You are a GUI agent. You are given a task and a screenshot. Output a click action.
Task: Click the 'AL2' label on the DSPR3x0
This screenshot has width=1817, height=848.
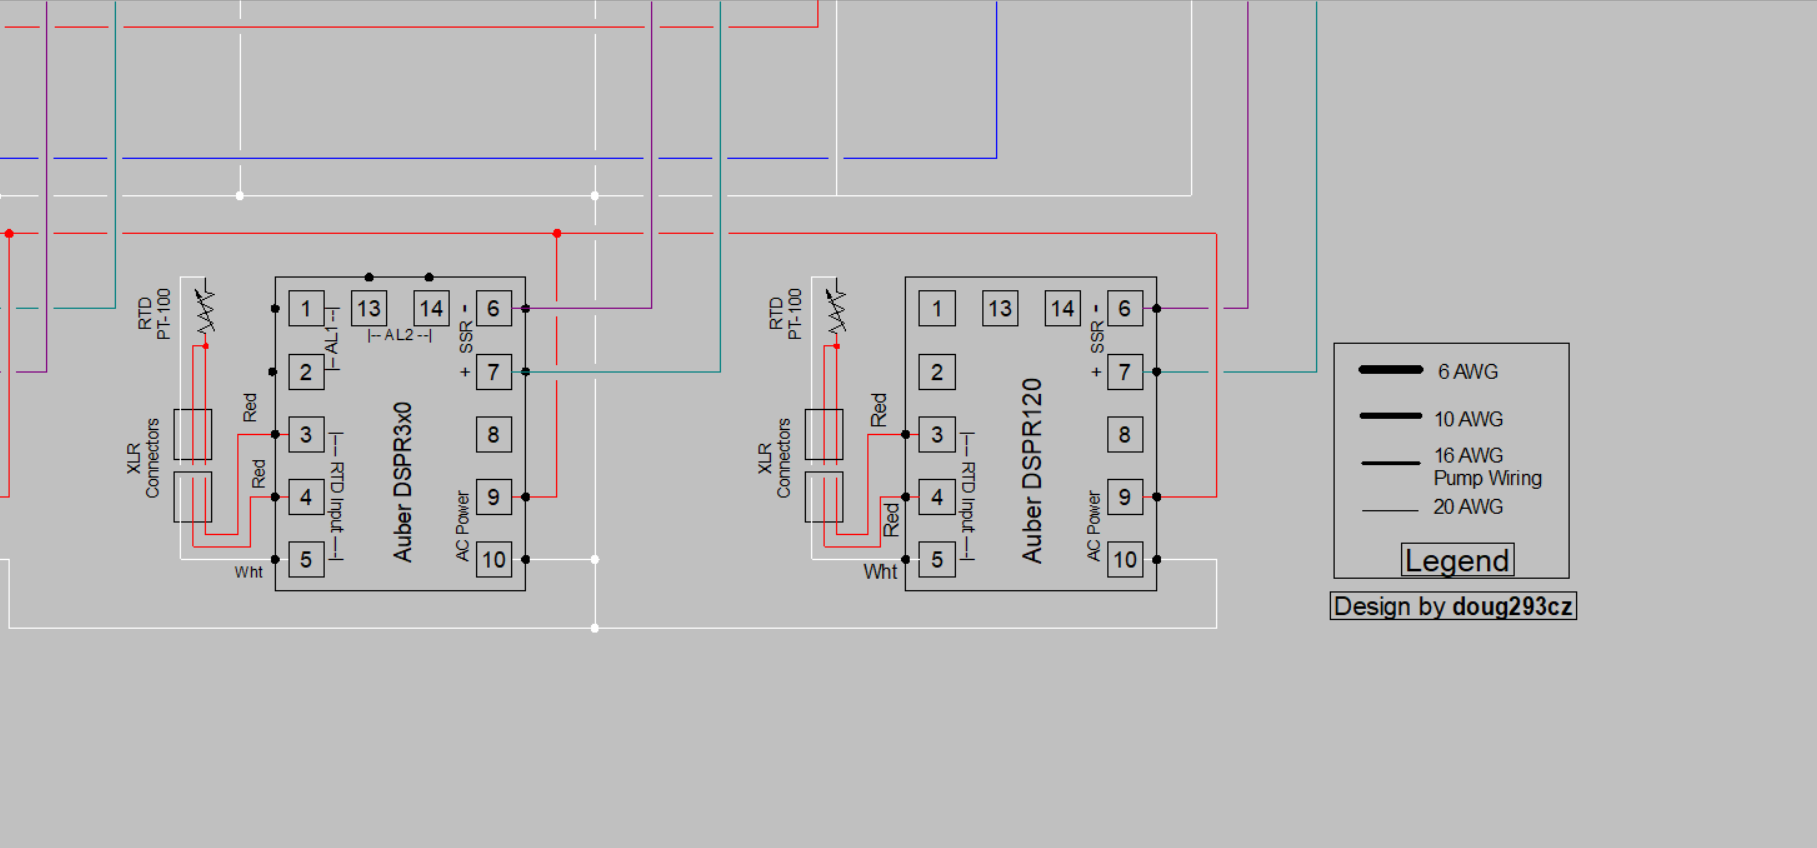[399, 335]
